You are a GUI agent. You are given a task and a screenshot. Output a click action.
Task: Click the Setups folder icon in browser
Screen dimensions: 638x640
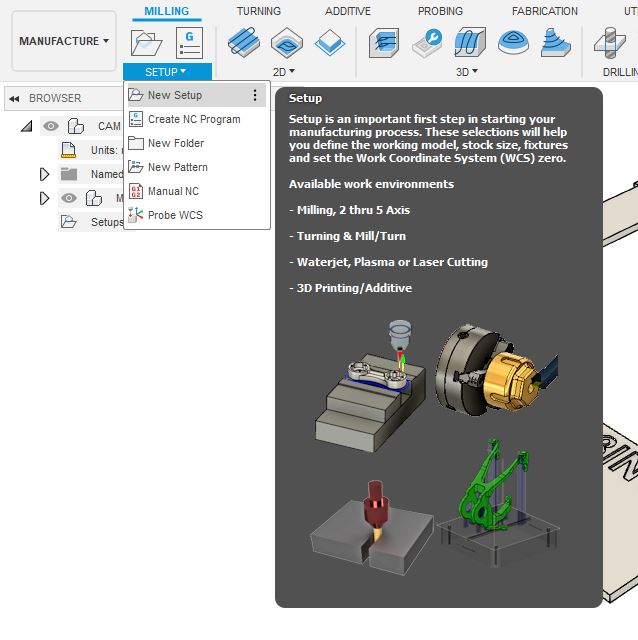[x=69, y=222]
